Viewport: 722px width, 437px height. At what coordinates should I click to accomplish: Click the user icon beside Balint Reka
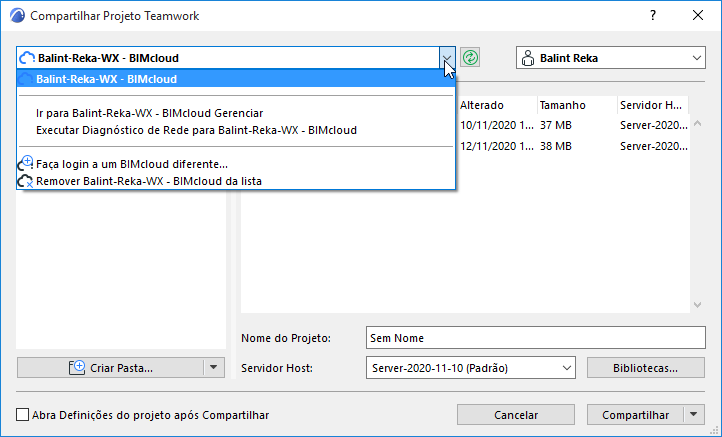[x=528, y=58]
